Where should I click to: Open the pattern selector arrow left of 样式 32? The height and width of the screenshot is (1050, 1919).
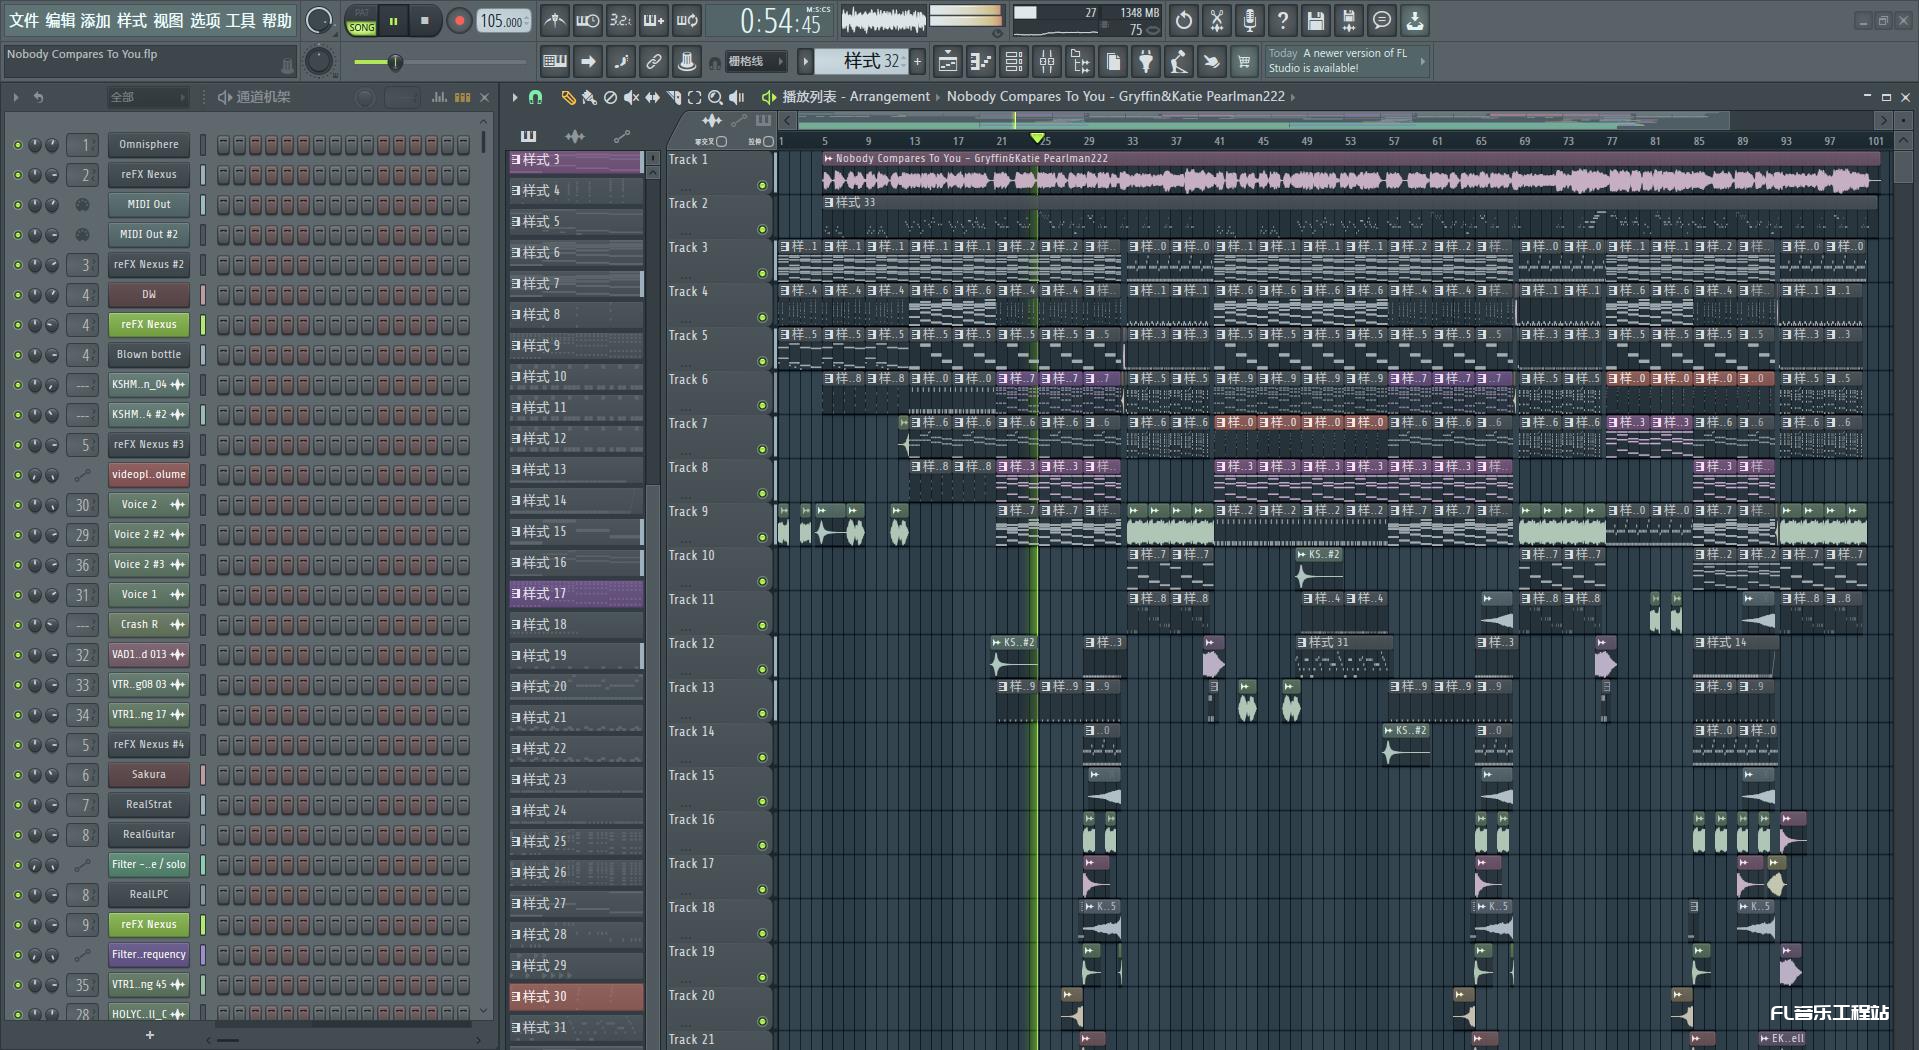[805, 62]
